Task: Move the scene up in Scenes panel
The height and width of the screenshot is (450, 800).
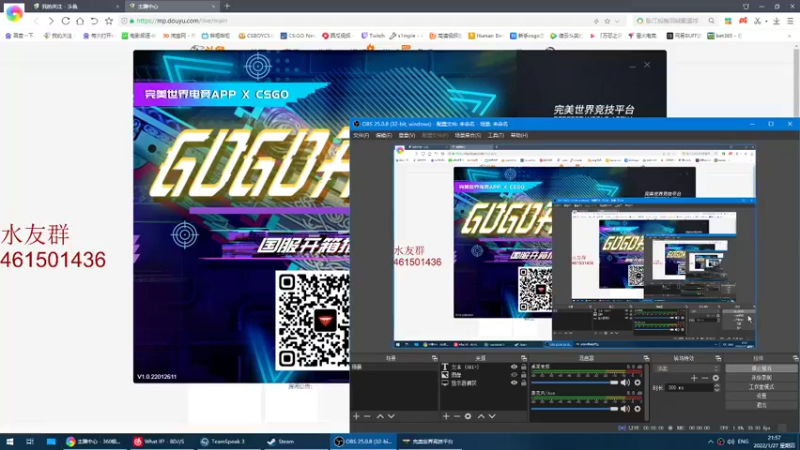Action: tap(380, 416)
